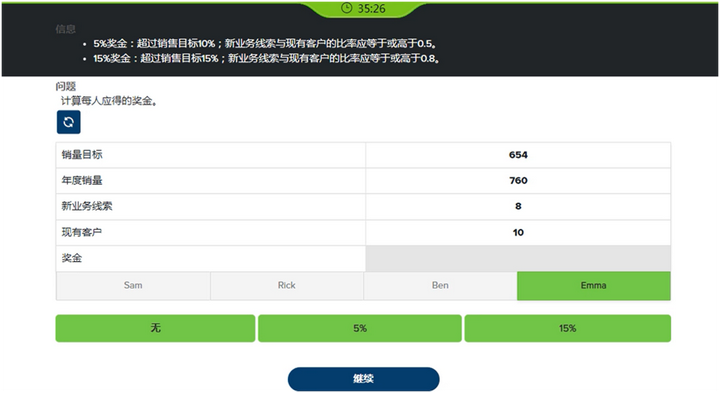Select the Emma tab
Viewport: 720px width, 393px height.
point(594,286)
